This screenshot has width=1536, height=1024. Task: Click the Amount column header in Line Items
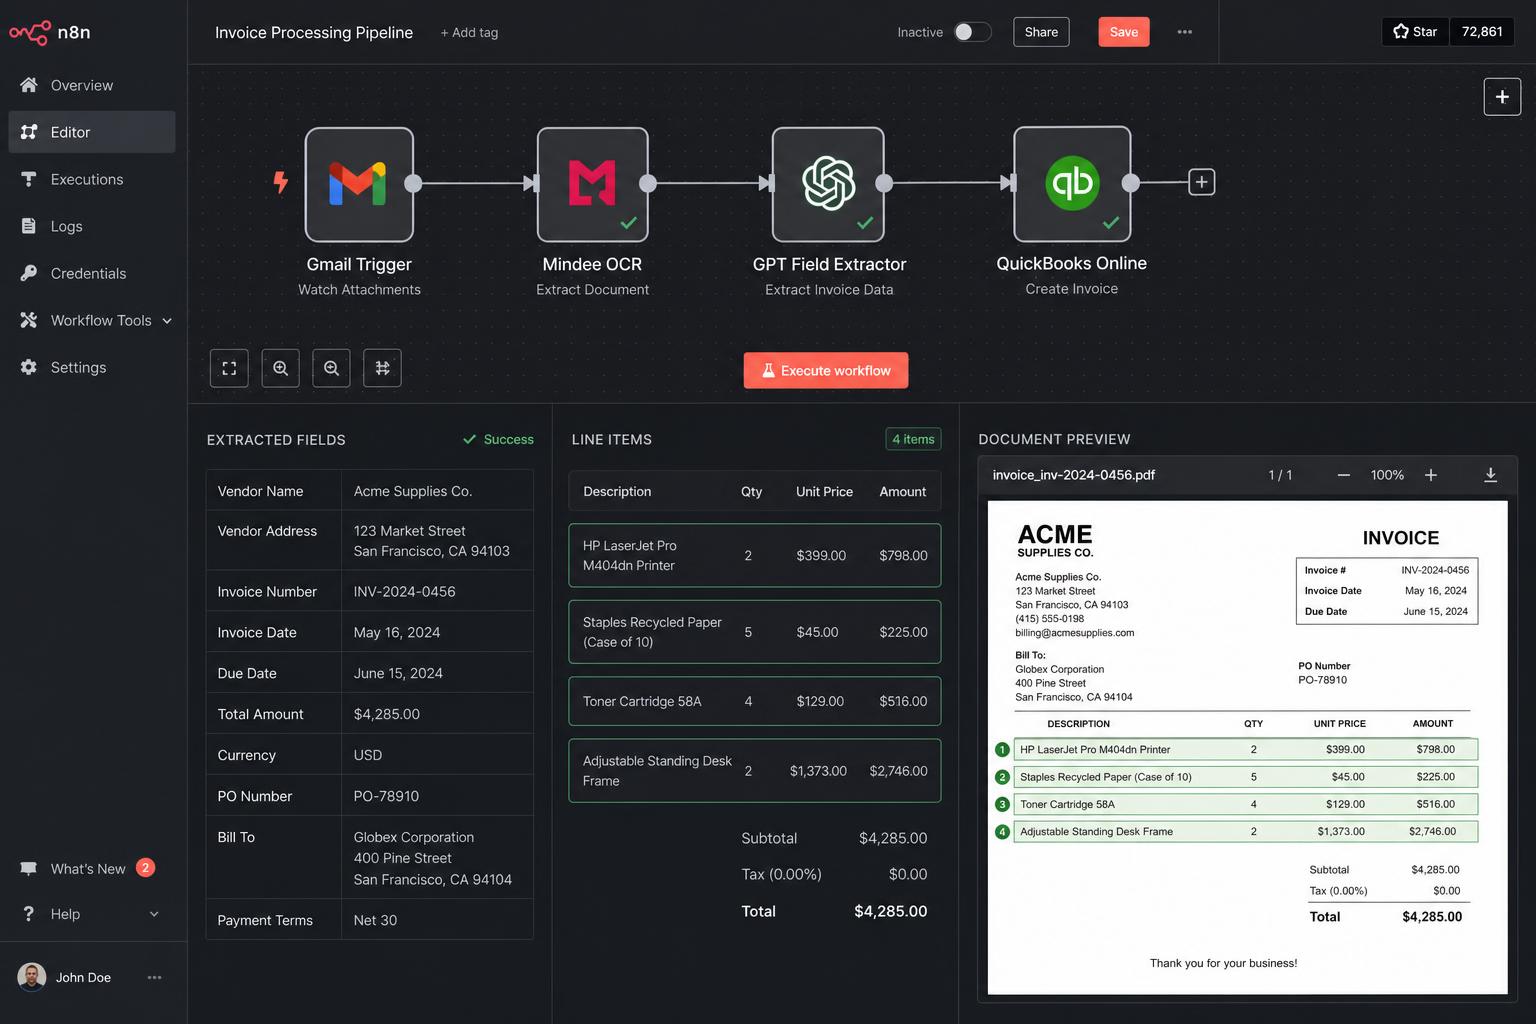pyautogui.click(x=902, y=491)
